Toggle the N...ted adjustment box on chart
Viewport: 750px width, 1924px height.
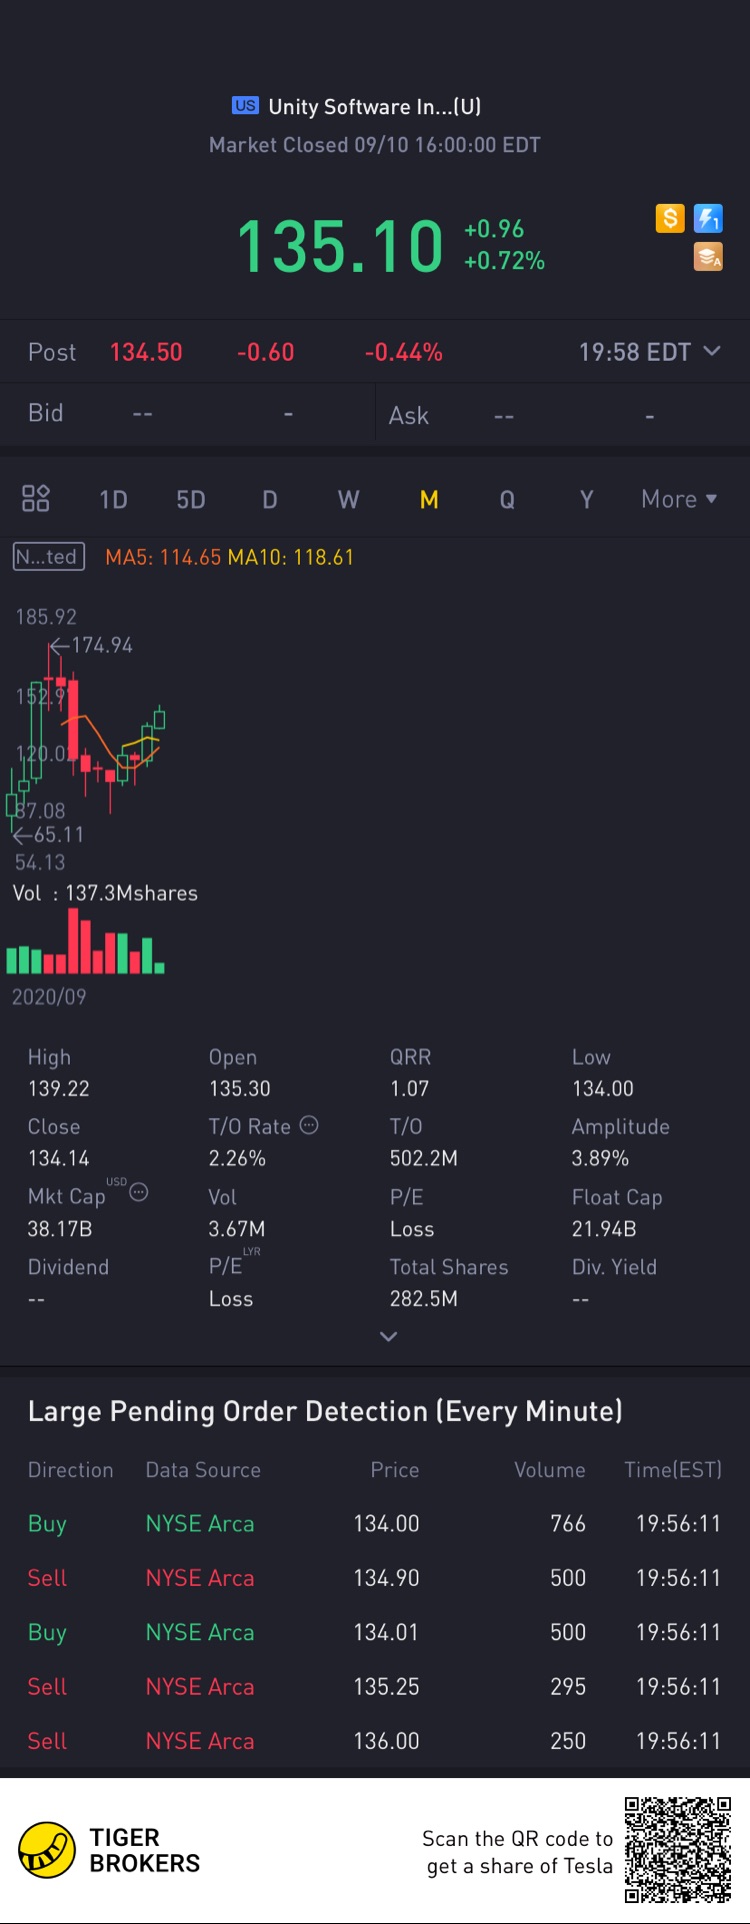tap(48, 557)
